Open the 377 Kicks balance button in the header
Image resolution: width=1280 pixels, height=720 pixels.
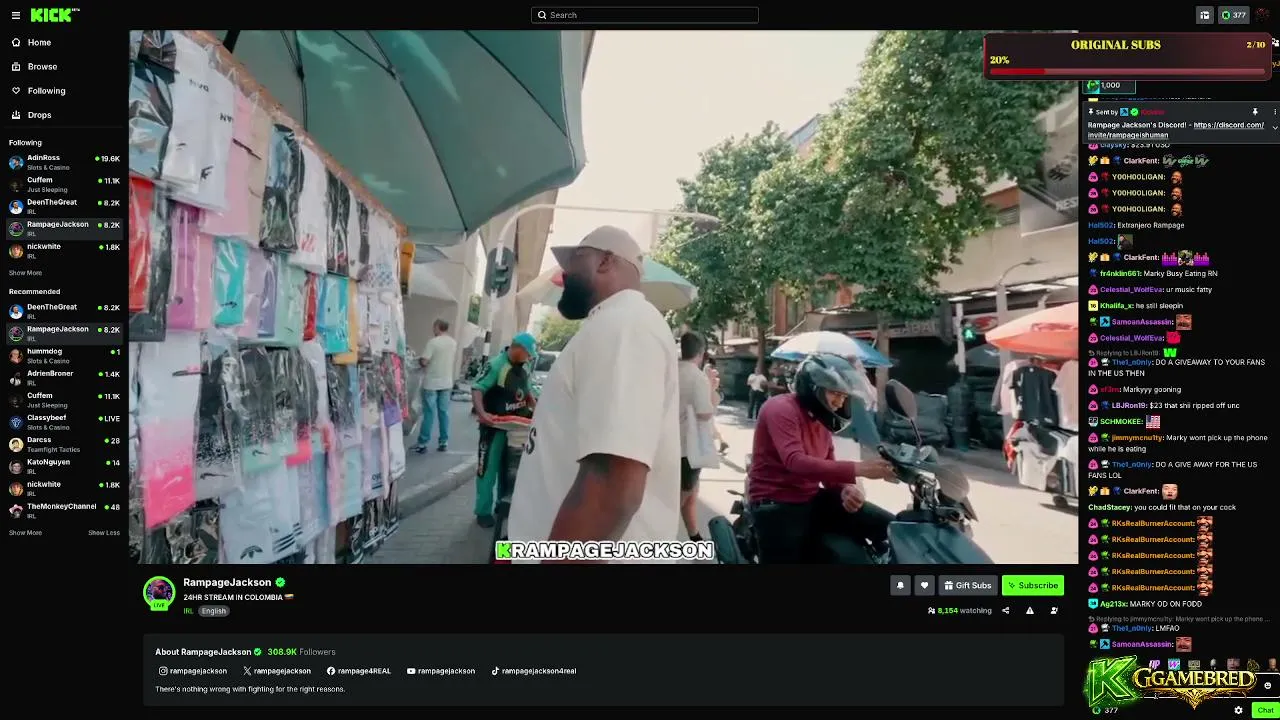tap(1234, 15)
